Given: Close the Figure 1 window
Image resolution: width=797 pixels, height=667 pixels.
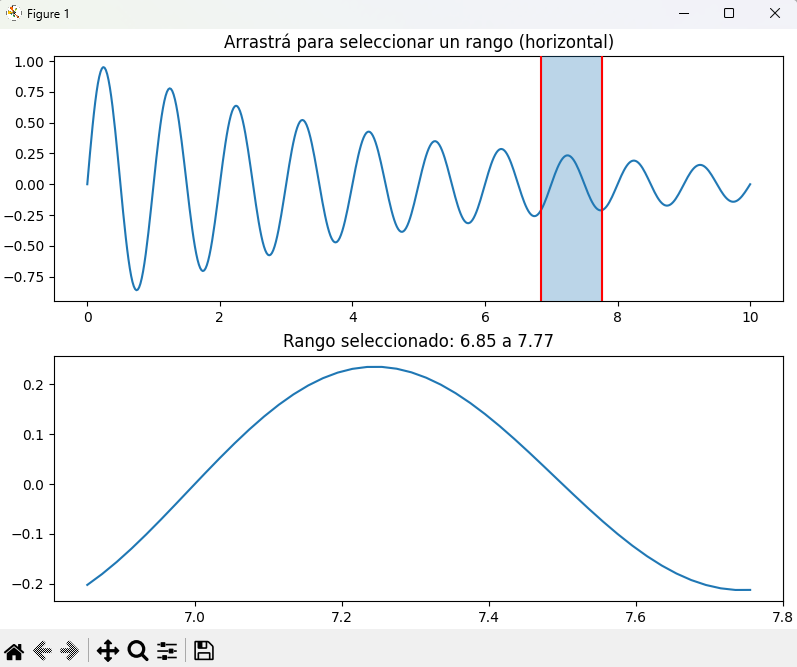Looking at the screenshot, I should click(x=774, y=13).
